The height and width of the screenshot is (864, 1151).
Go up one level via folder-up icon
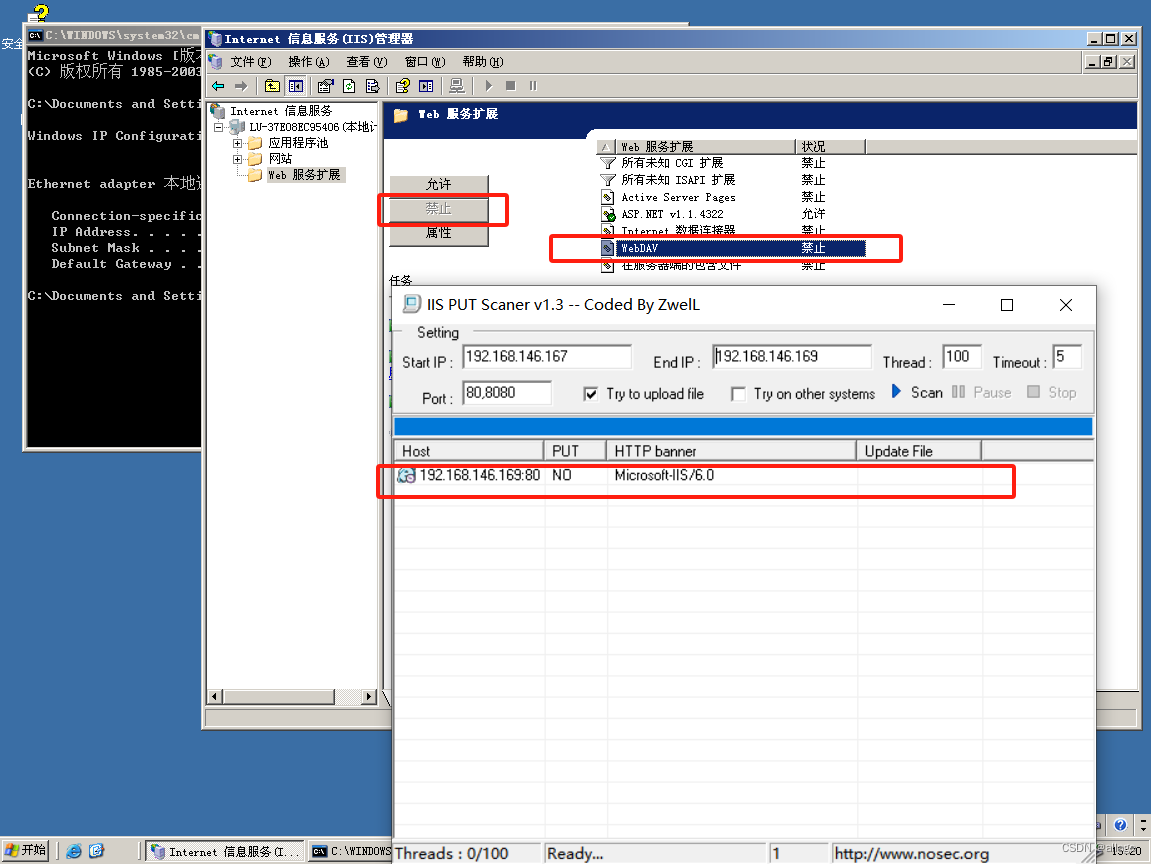[x=272, y=86]
